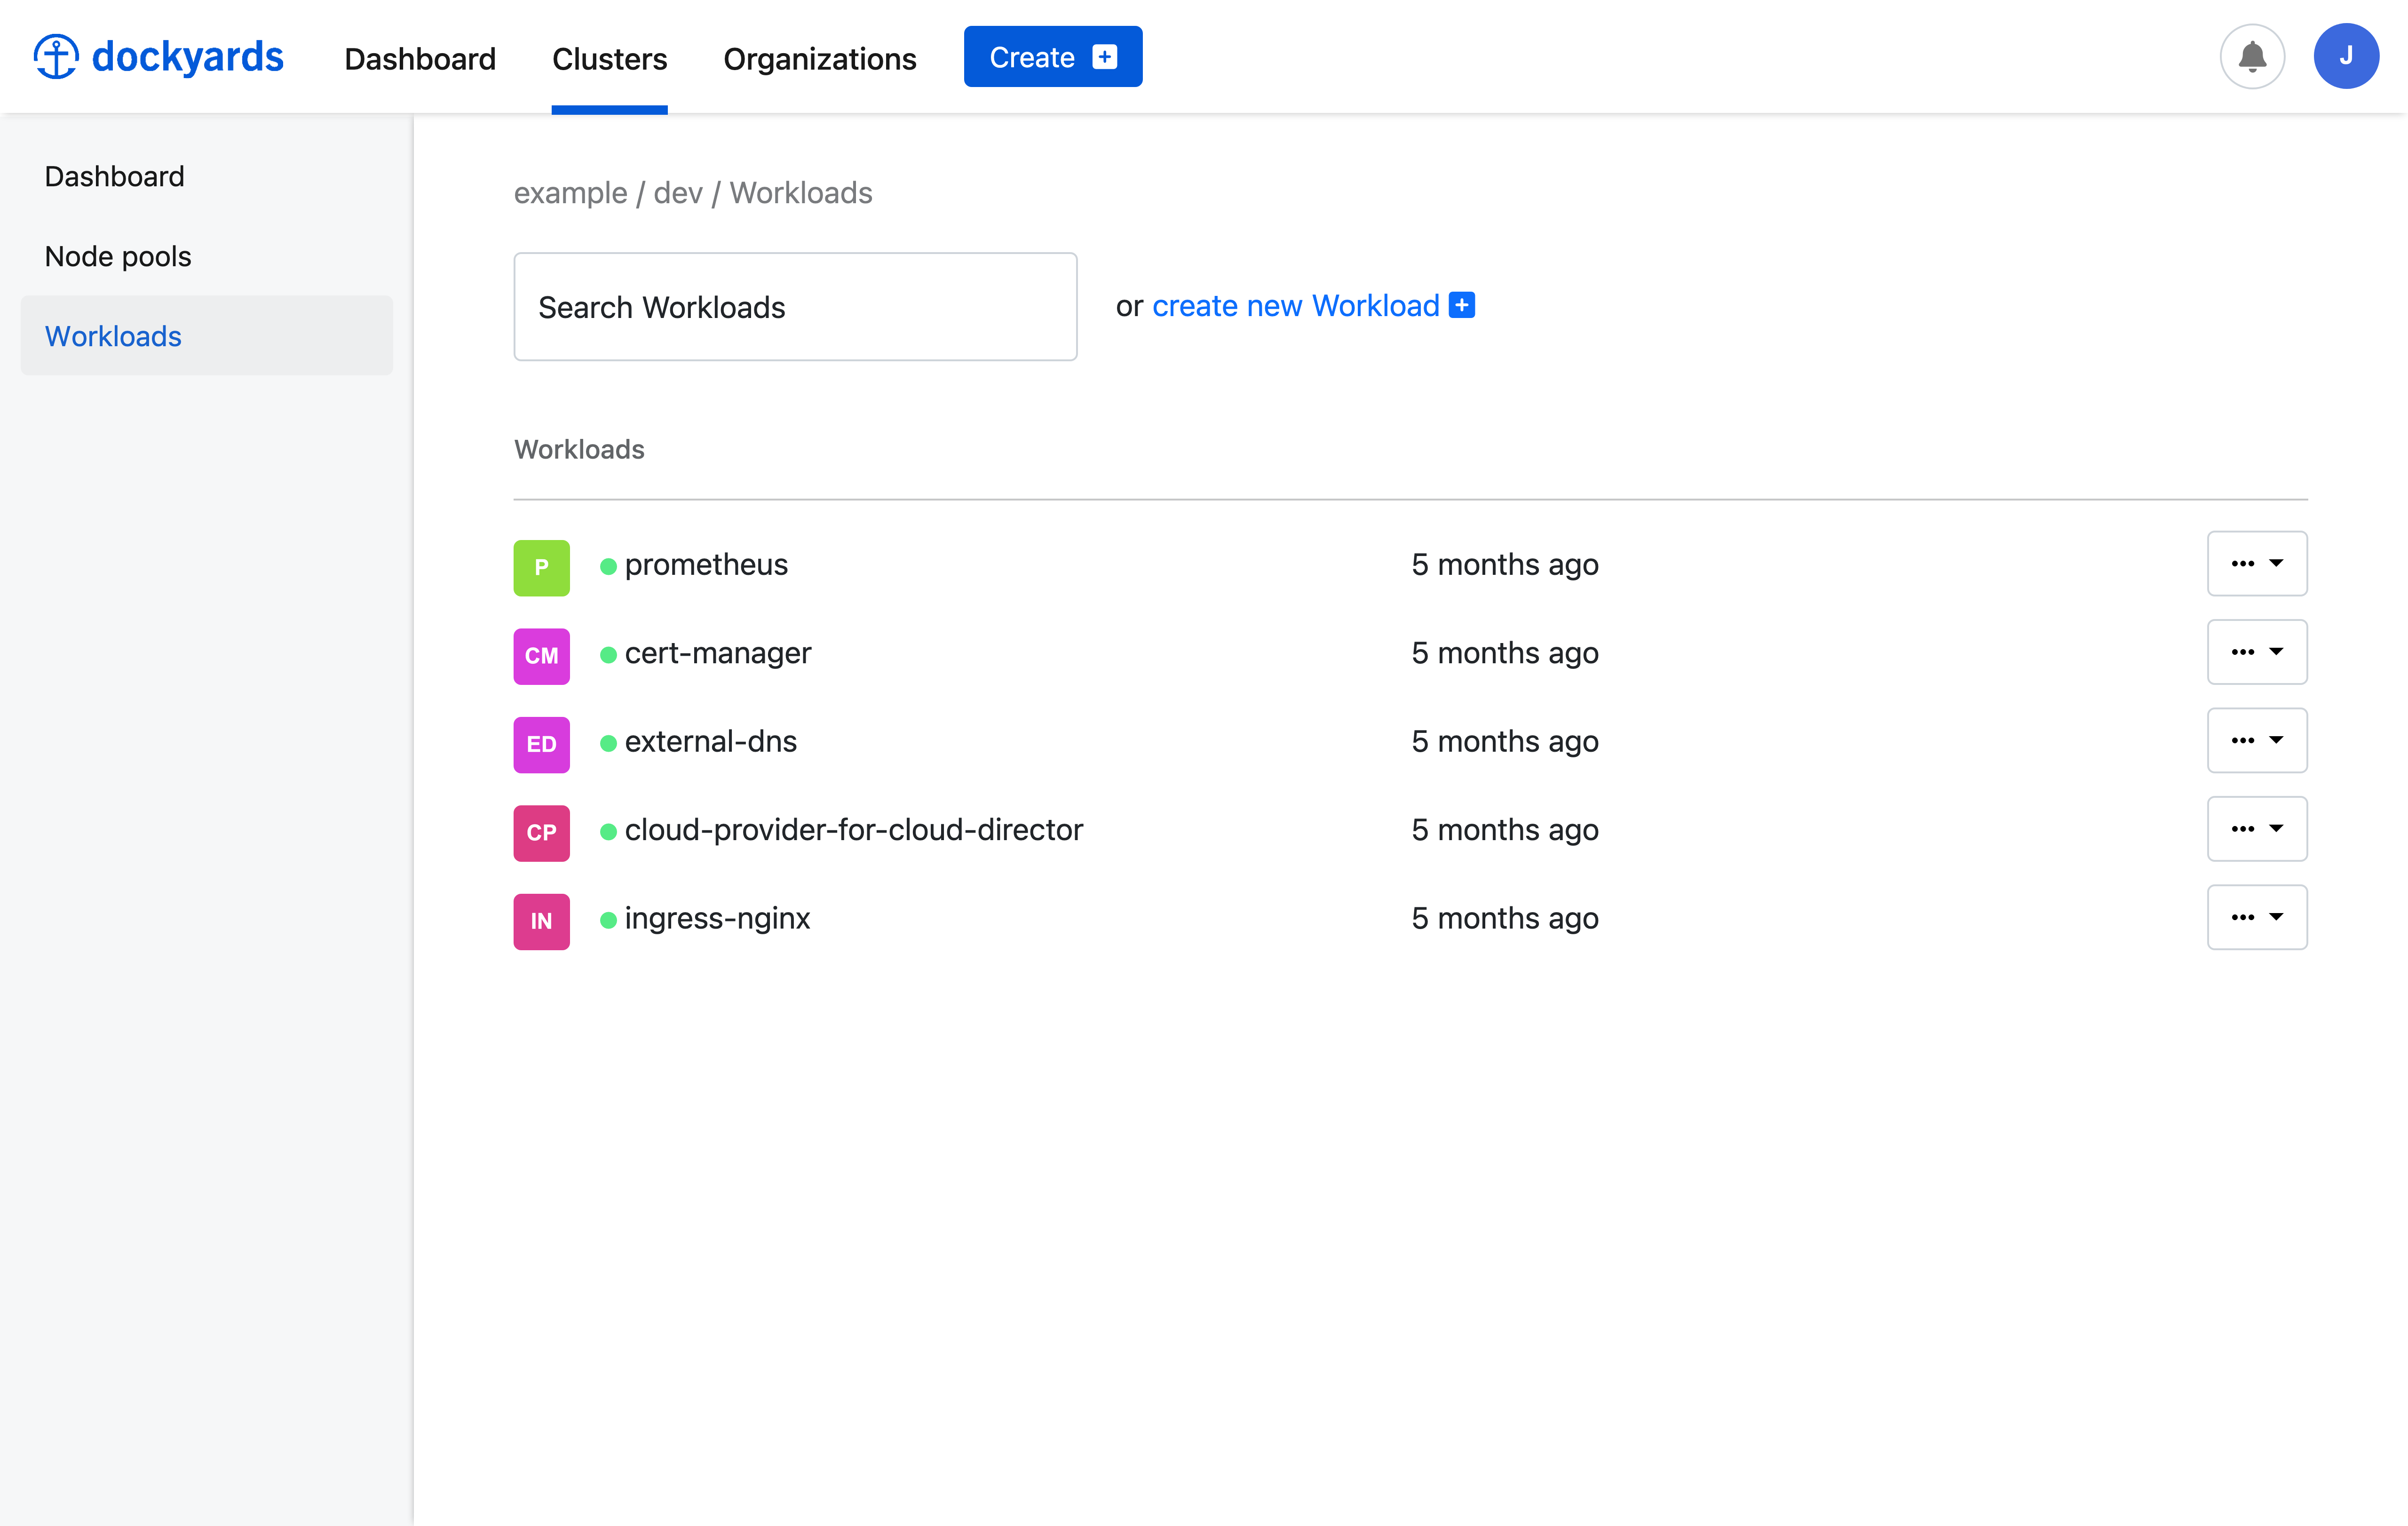The width and height of the screenshot is (2408, 1526).
Task: Click the external-dns ED badge icon
Action: point(542,744)
